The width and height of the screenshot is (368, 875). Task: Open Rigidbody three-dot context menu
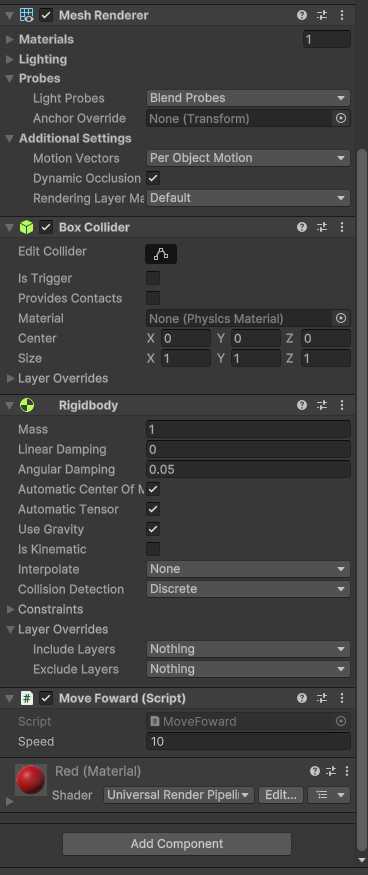pyautogui.click(x=342, y=405)
